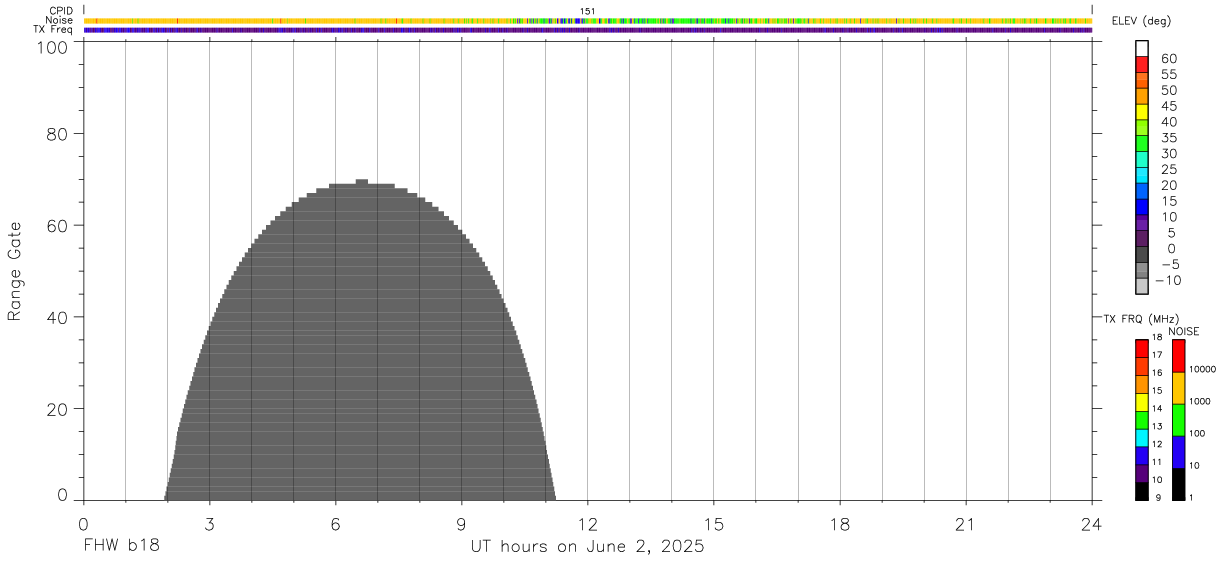
Task: Click the x-axis tick label "24"
Action: click(1092, 524)
